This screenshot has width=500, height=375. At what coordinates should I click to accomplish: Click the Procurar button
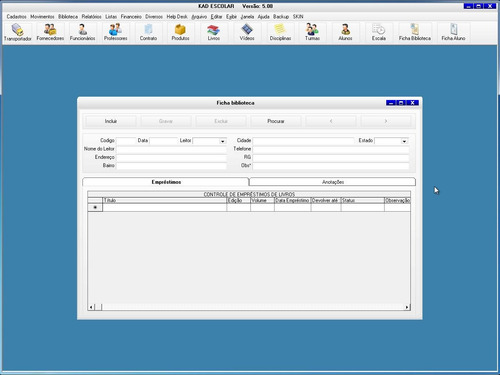(x=276, y=121)
